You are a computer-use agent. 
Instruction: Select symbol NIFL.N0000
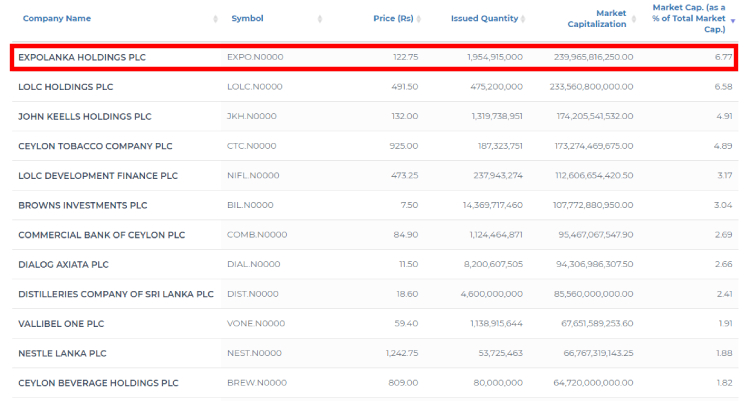pyautogui.click(x=253, y=176)
